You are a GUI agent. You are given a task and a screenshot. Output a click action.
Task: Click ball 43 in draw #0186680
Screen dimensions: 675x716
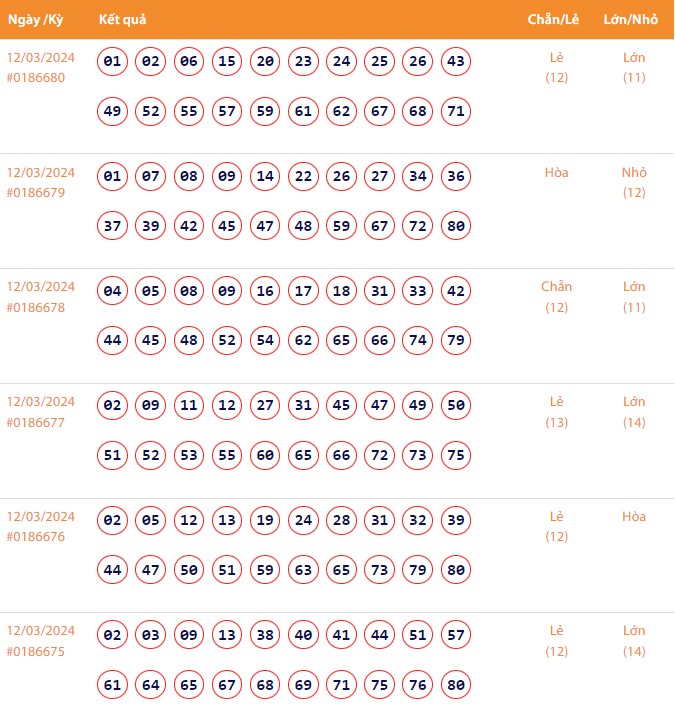pyautogui.click(x=456, y=62)
